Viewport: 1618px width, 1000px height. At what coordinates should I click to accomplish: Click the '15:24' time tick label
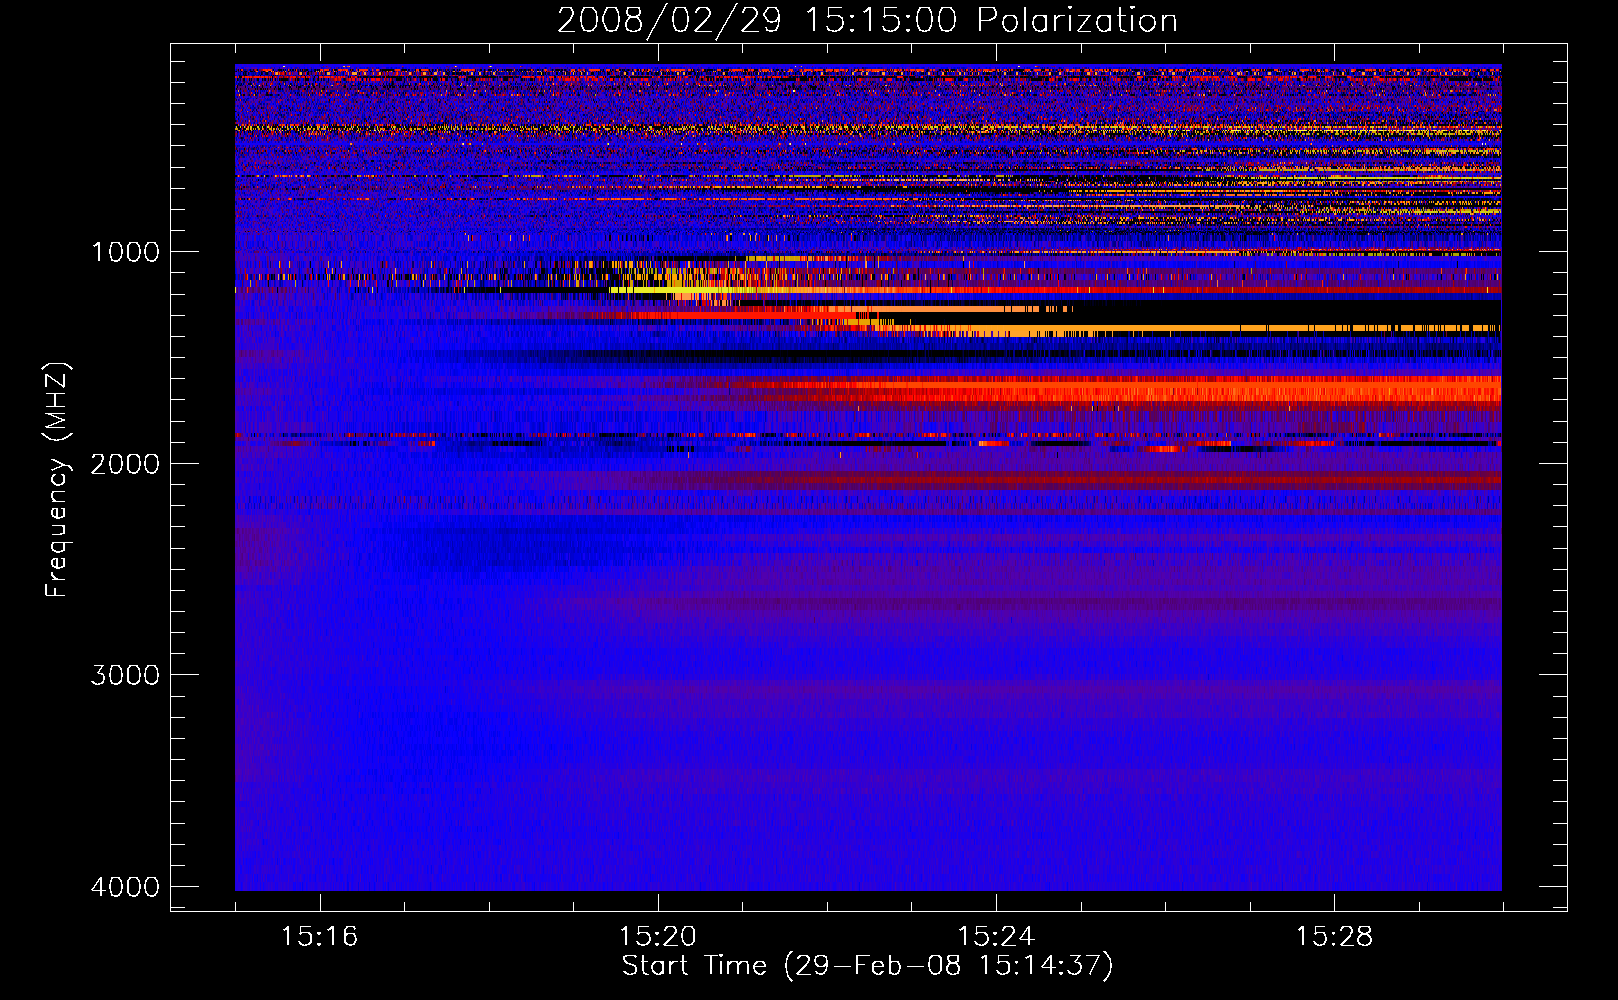[996, 937]
